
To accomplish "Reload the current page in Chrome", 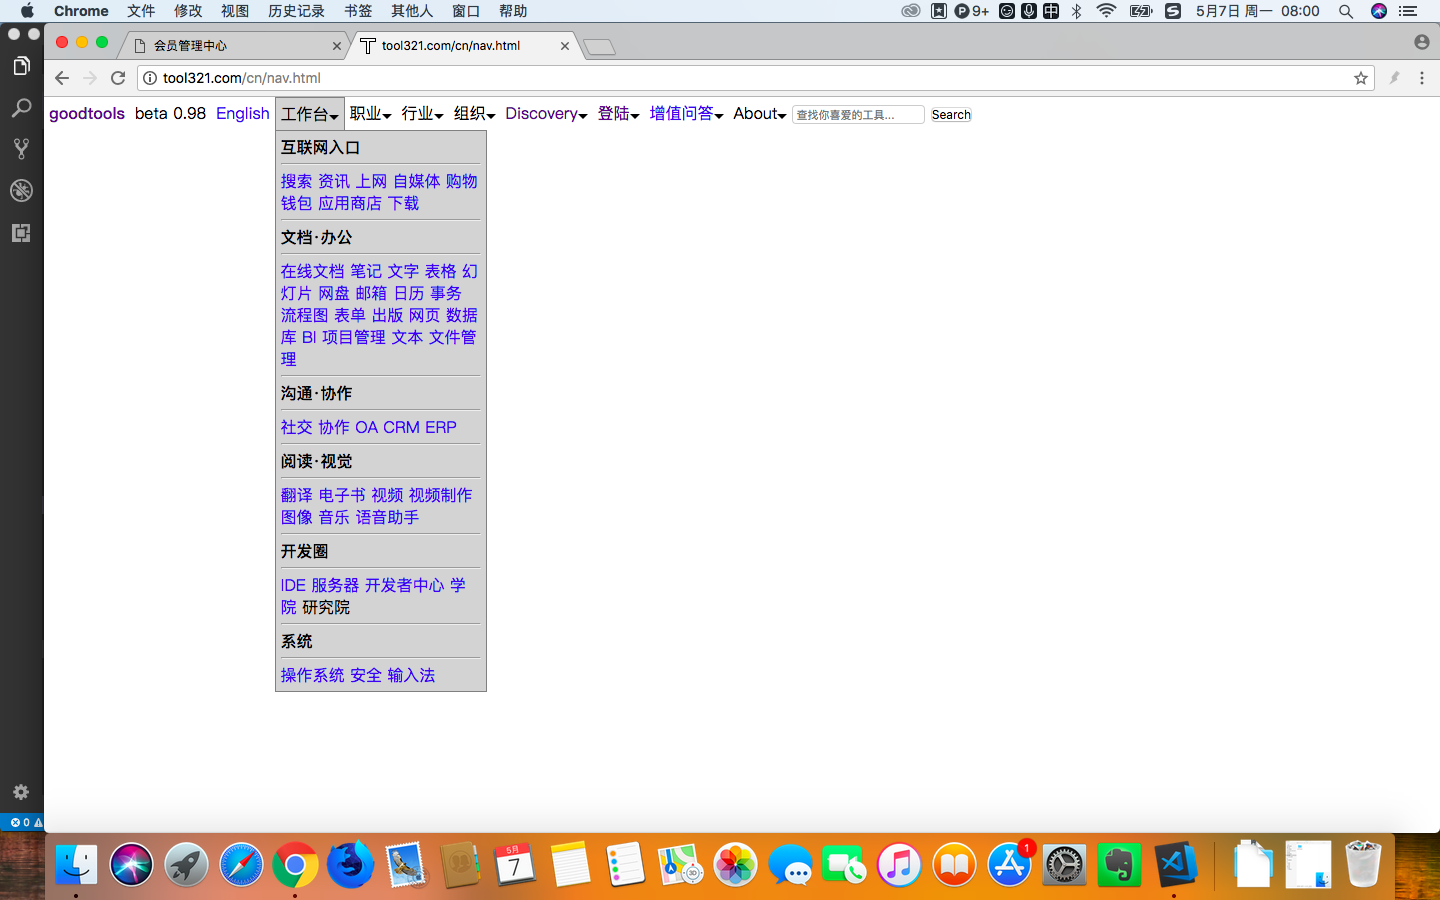I will [x=118, y=78].
